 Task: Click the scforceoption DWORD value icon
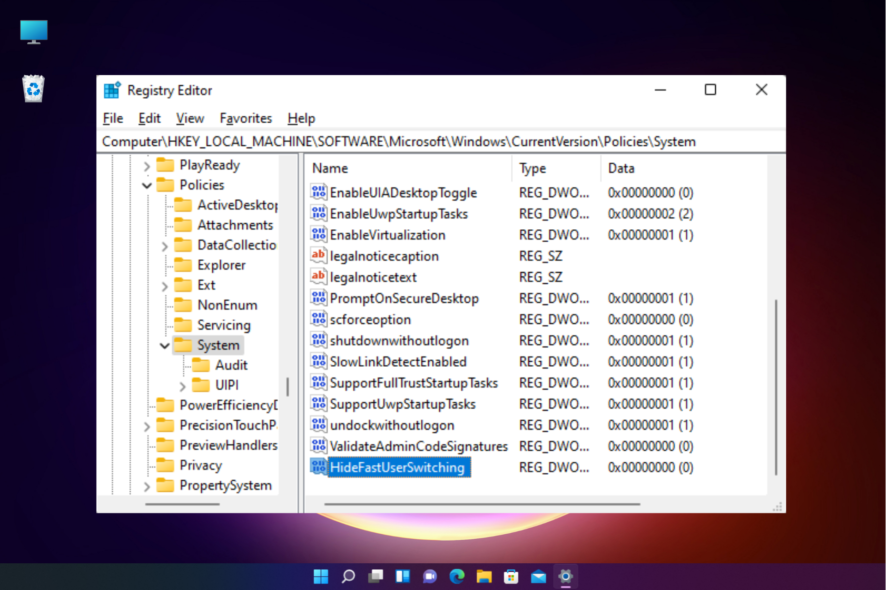(x=321, y=319)
